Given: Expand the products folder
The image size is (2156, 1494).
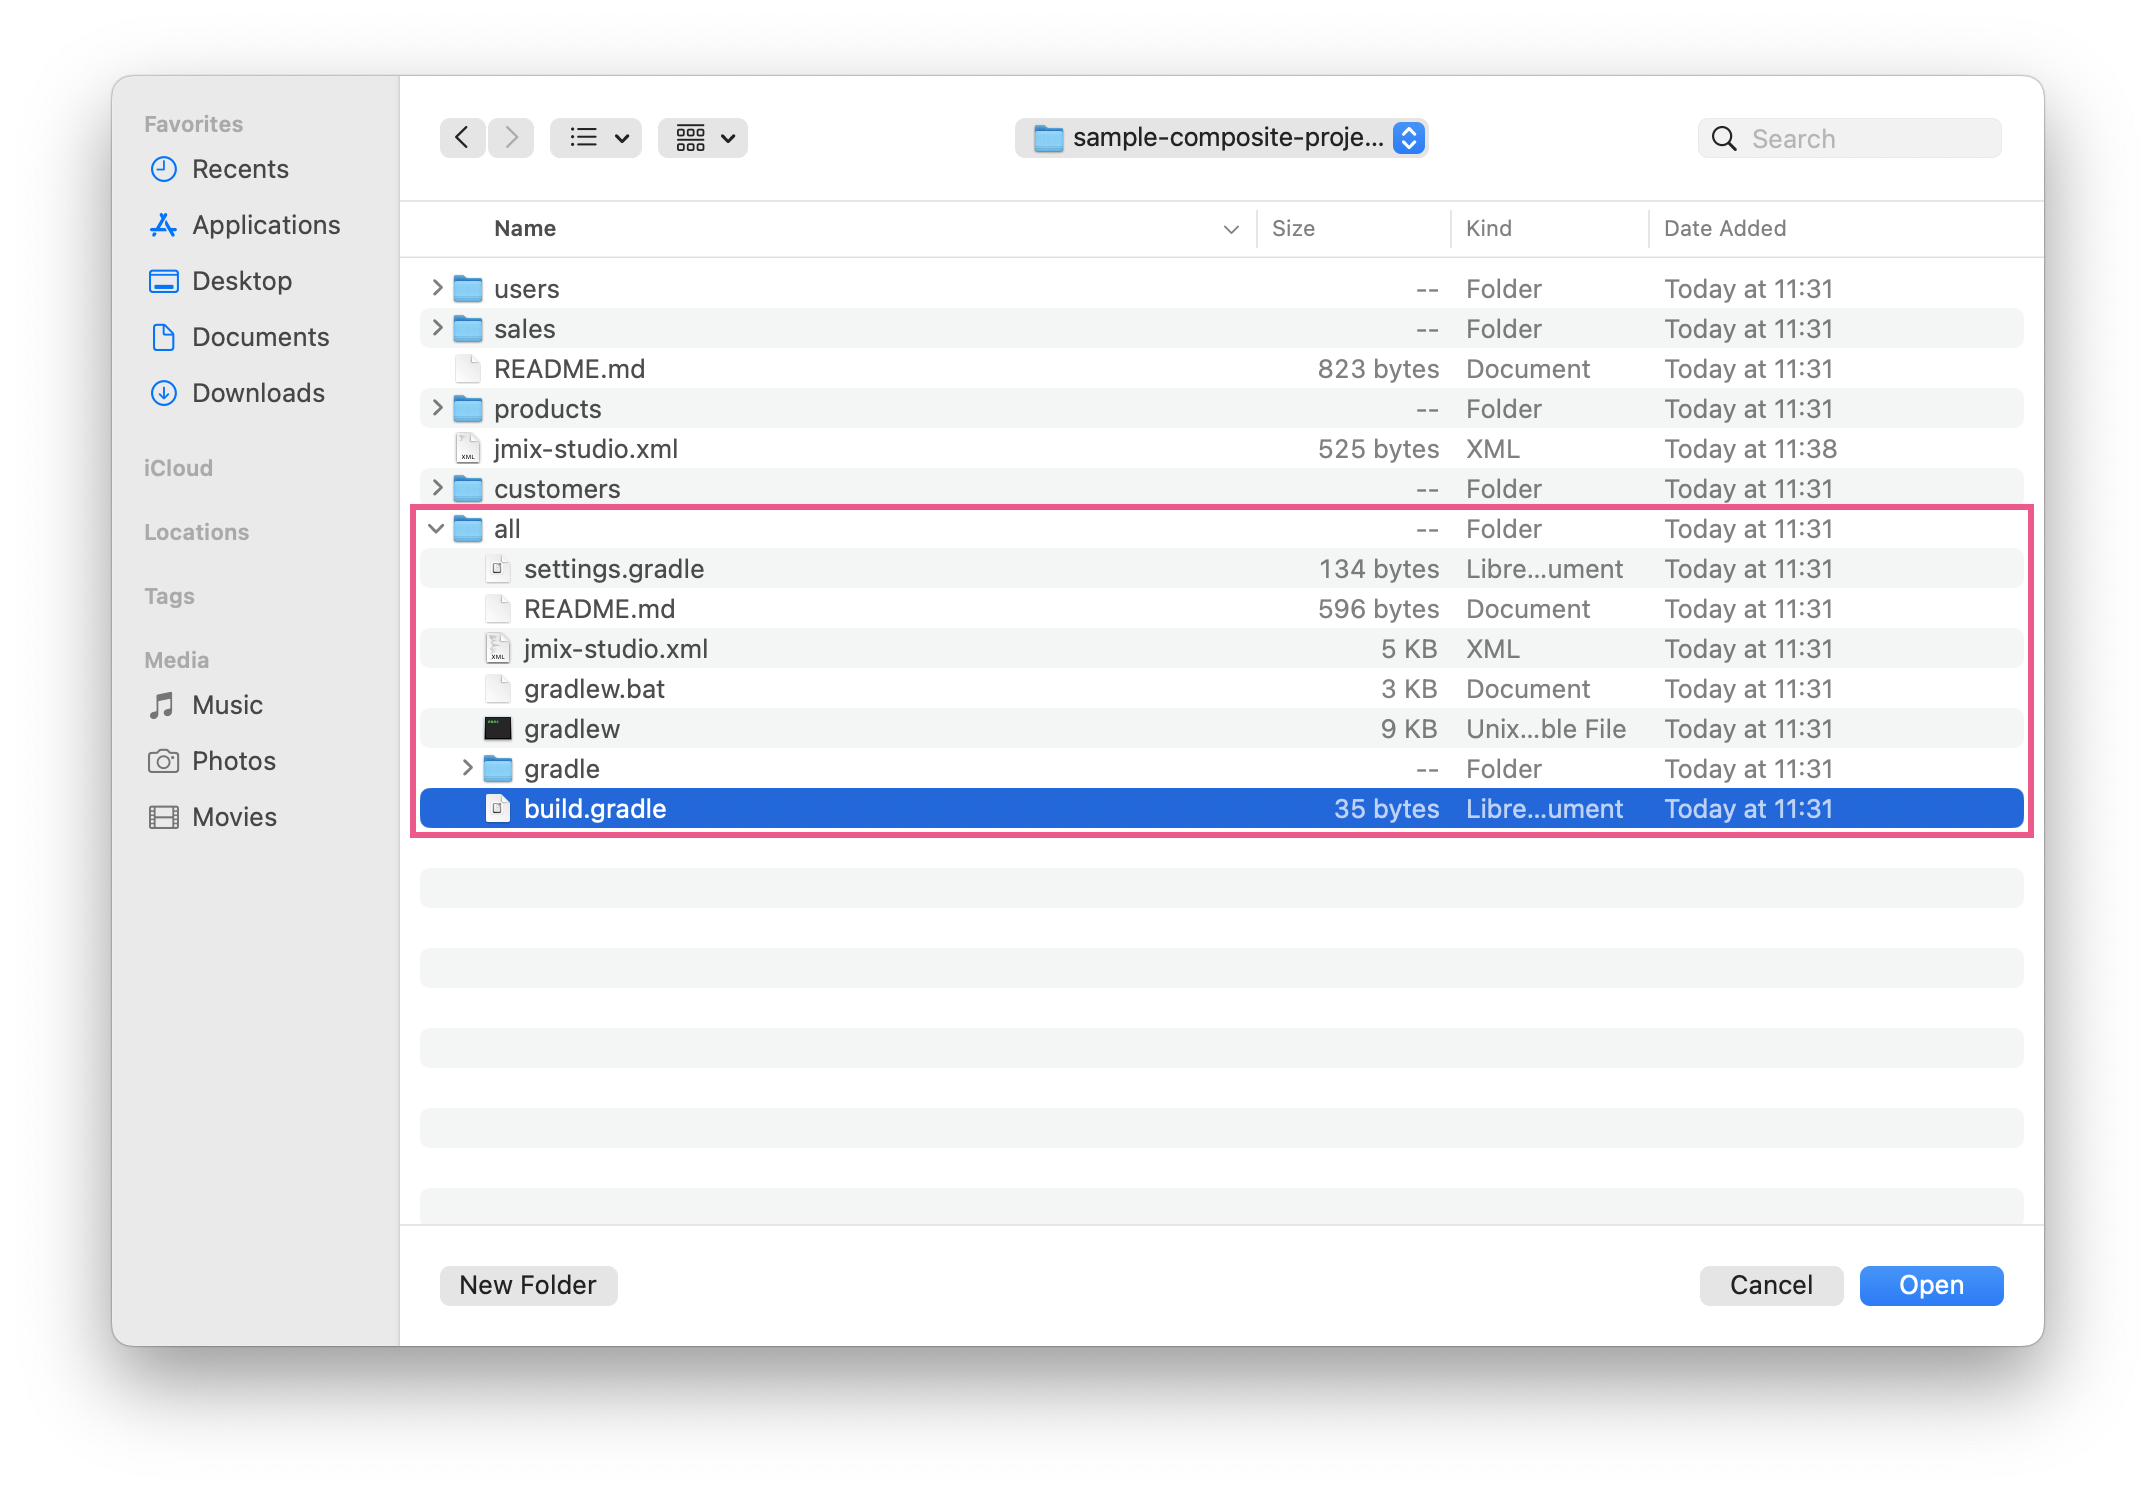Looking at the screenshot, I should click(437, 408).
